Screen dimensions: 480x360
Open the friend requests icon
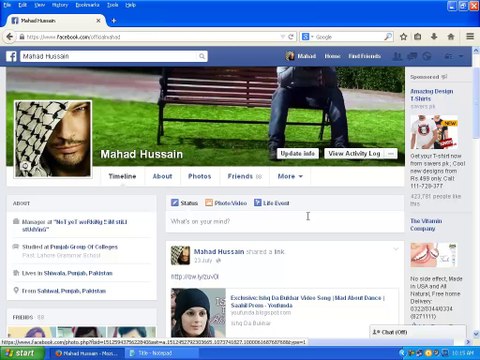point(397,56)
